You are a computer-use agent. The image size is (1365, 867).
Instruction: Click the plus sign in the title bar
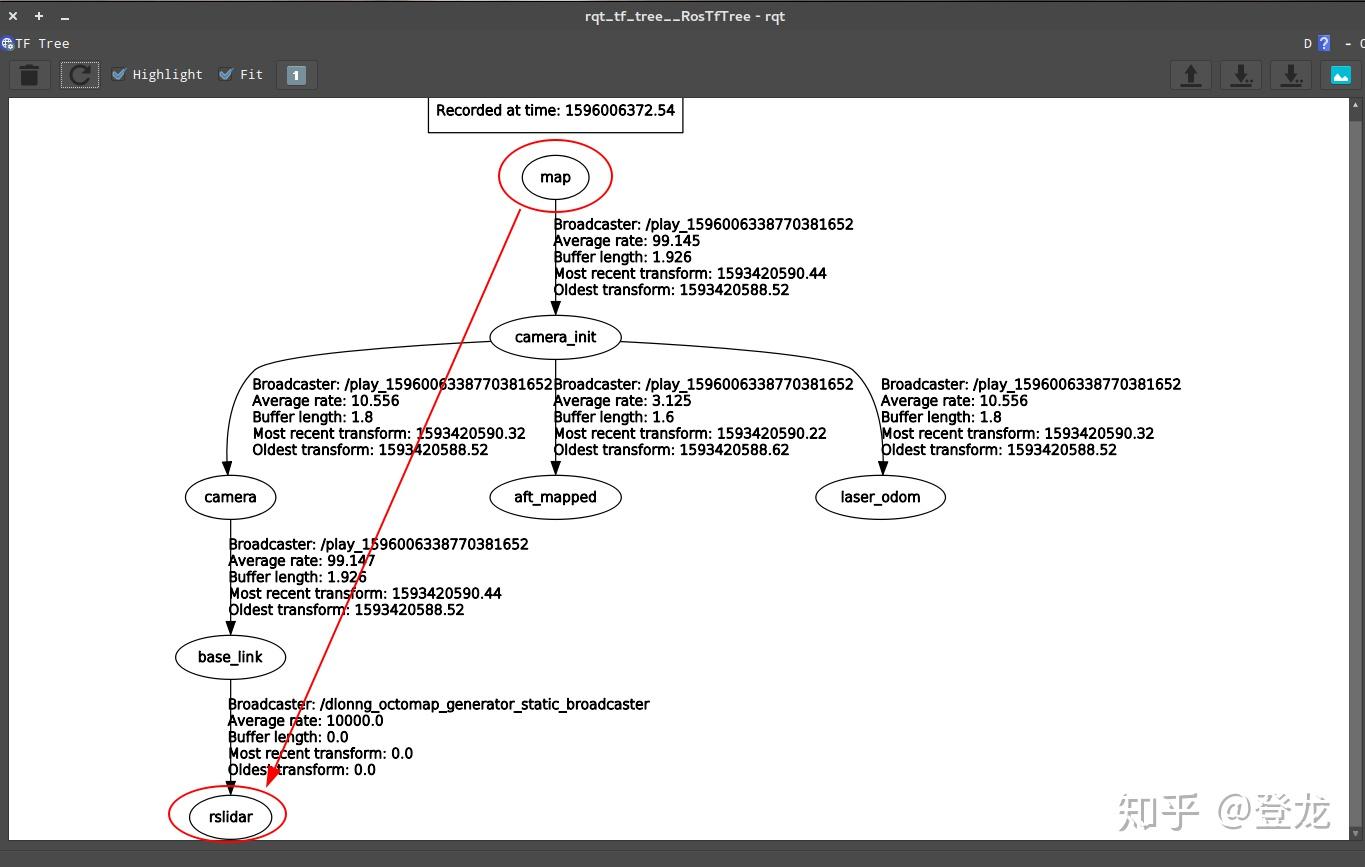pyautogui.click(x=38, y=15)
